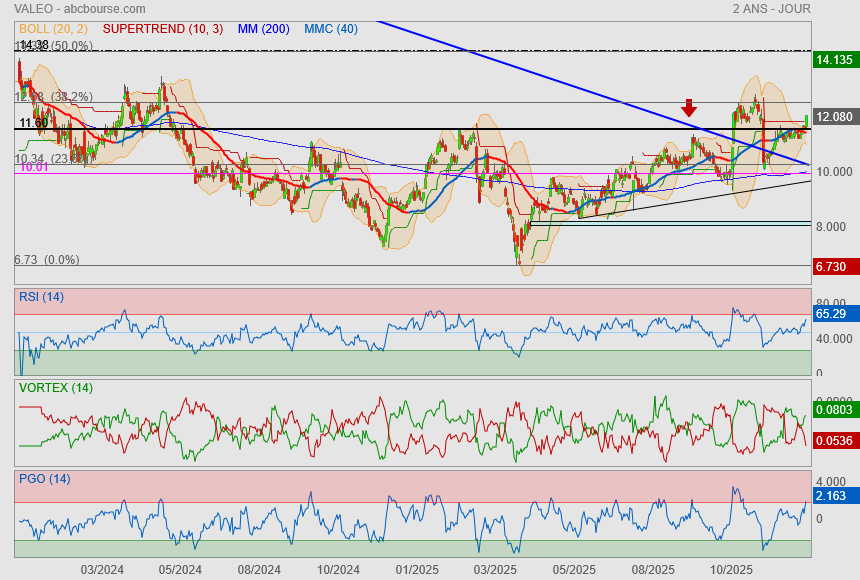Click the VALEO - abcbourse.com chart title

point(80,9)
